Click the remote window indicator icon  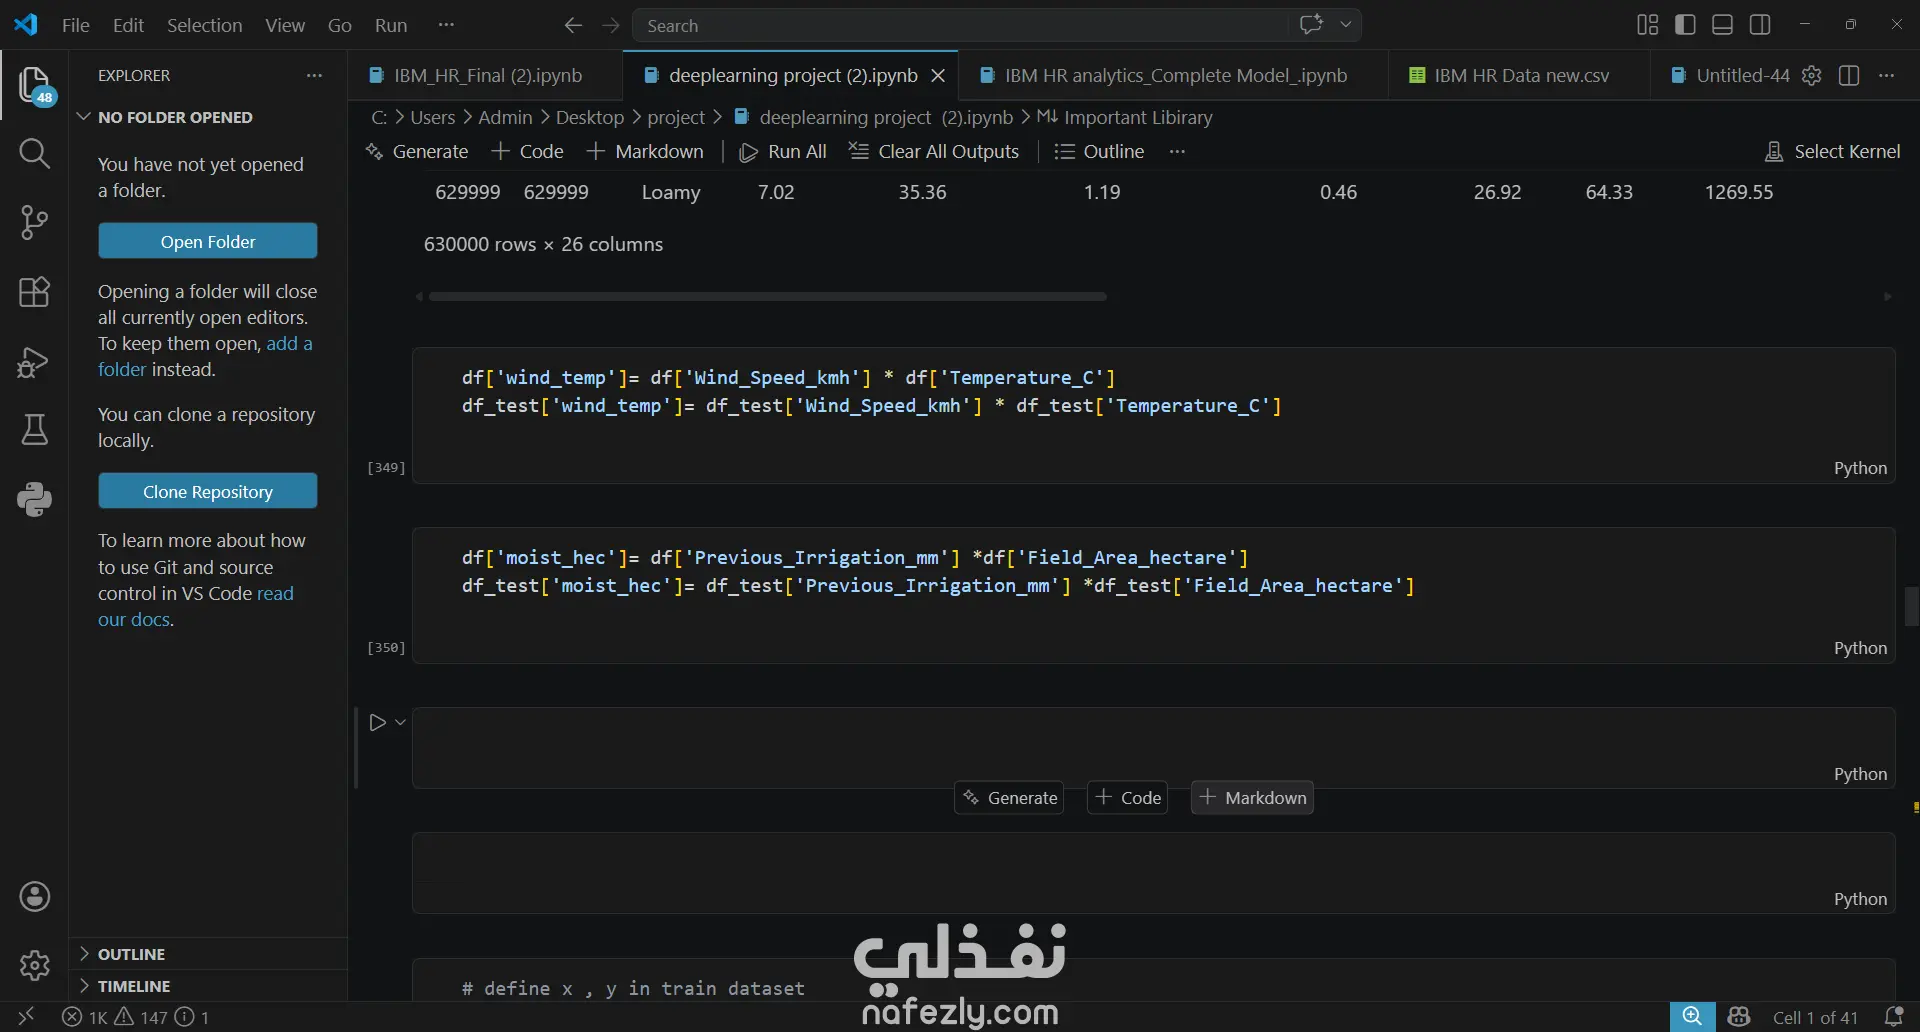[26, 1017]
